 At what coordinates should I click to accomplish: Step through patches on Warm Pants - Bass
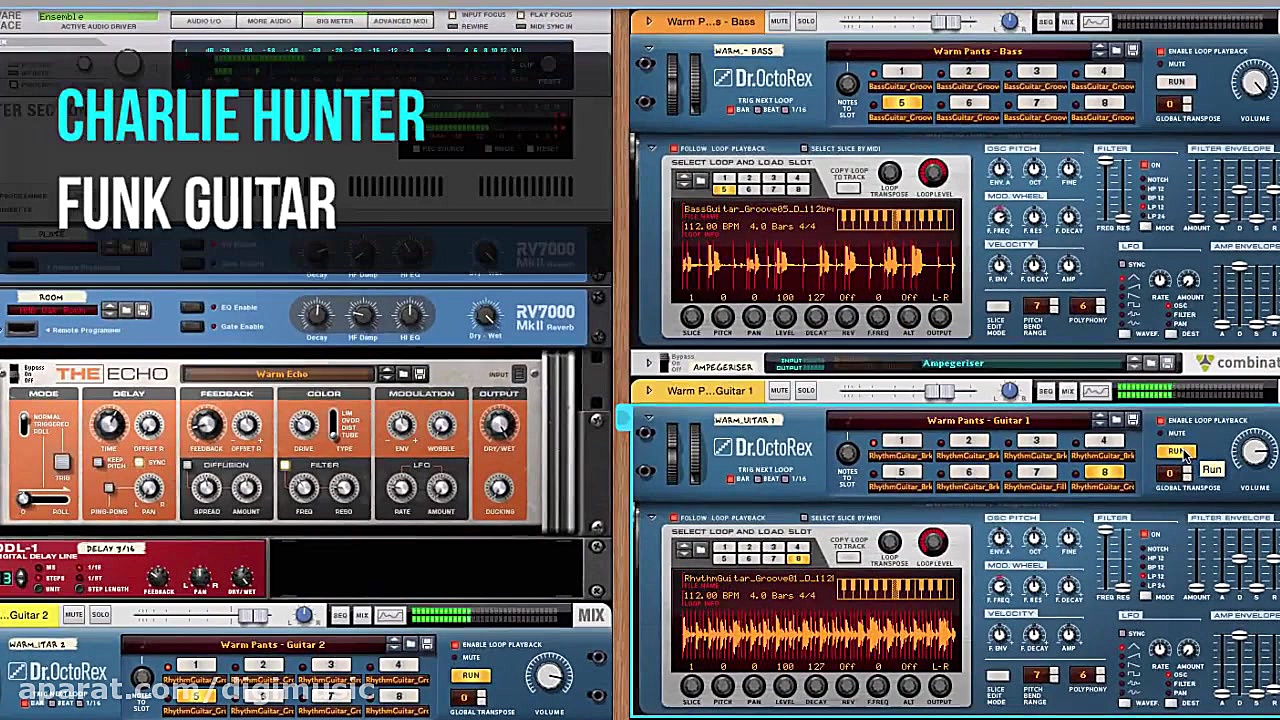click(x=1100, y=51)
